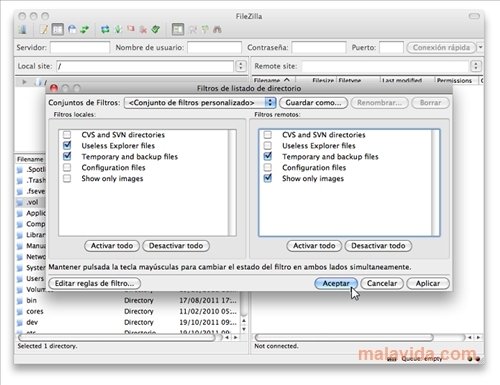The width and height of the screenshot is (500, 385).
Task: Toggle local directory tree view icon
Action: pyautogui.click(x=58, y=30)
